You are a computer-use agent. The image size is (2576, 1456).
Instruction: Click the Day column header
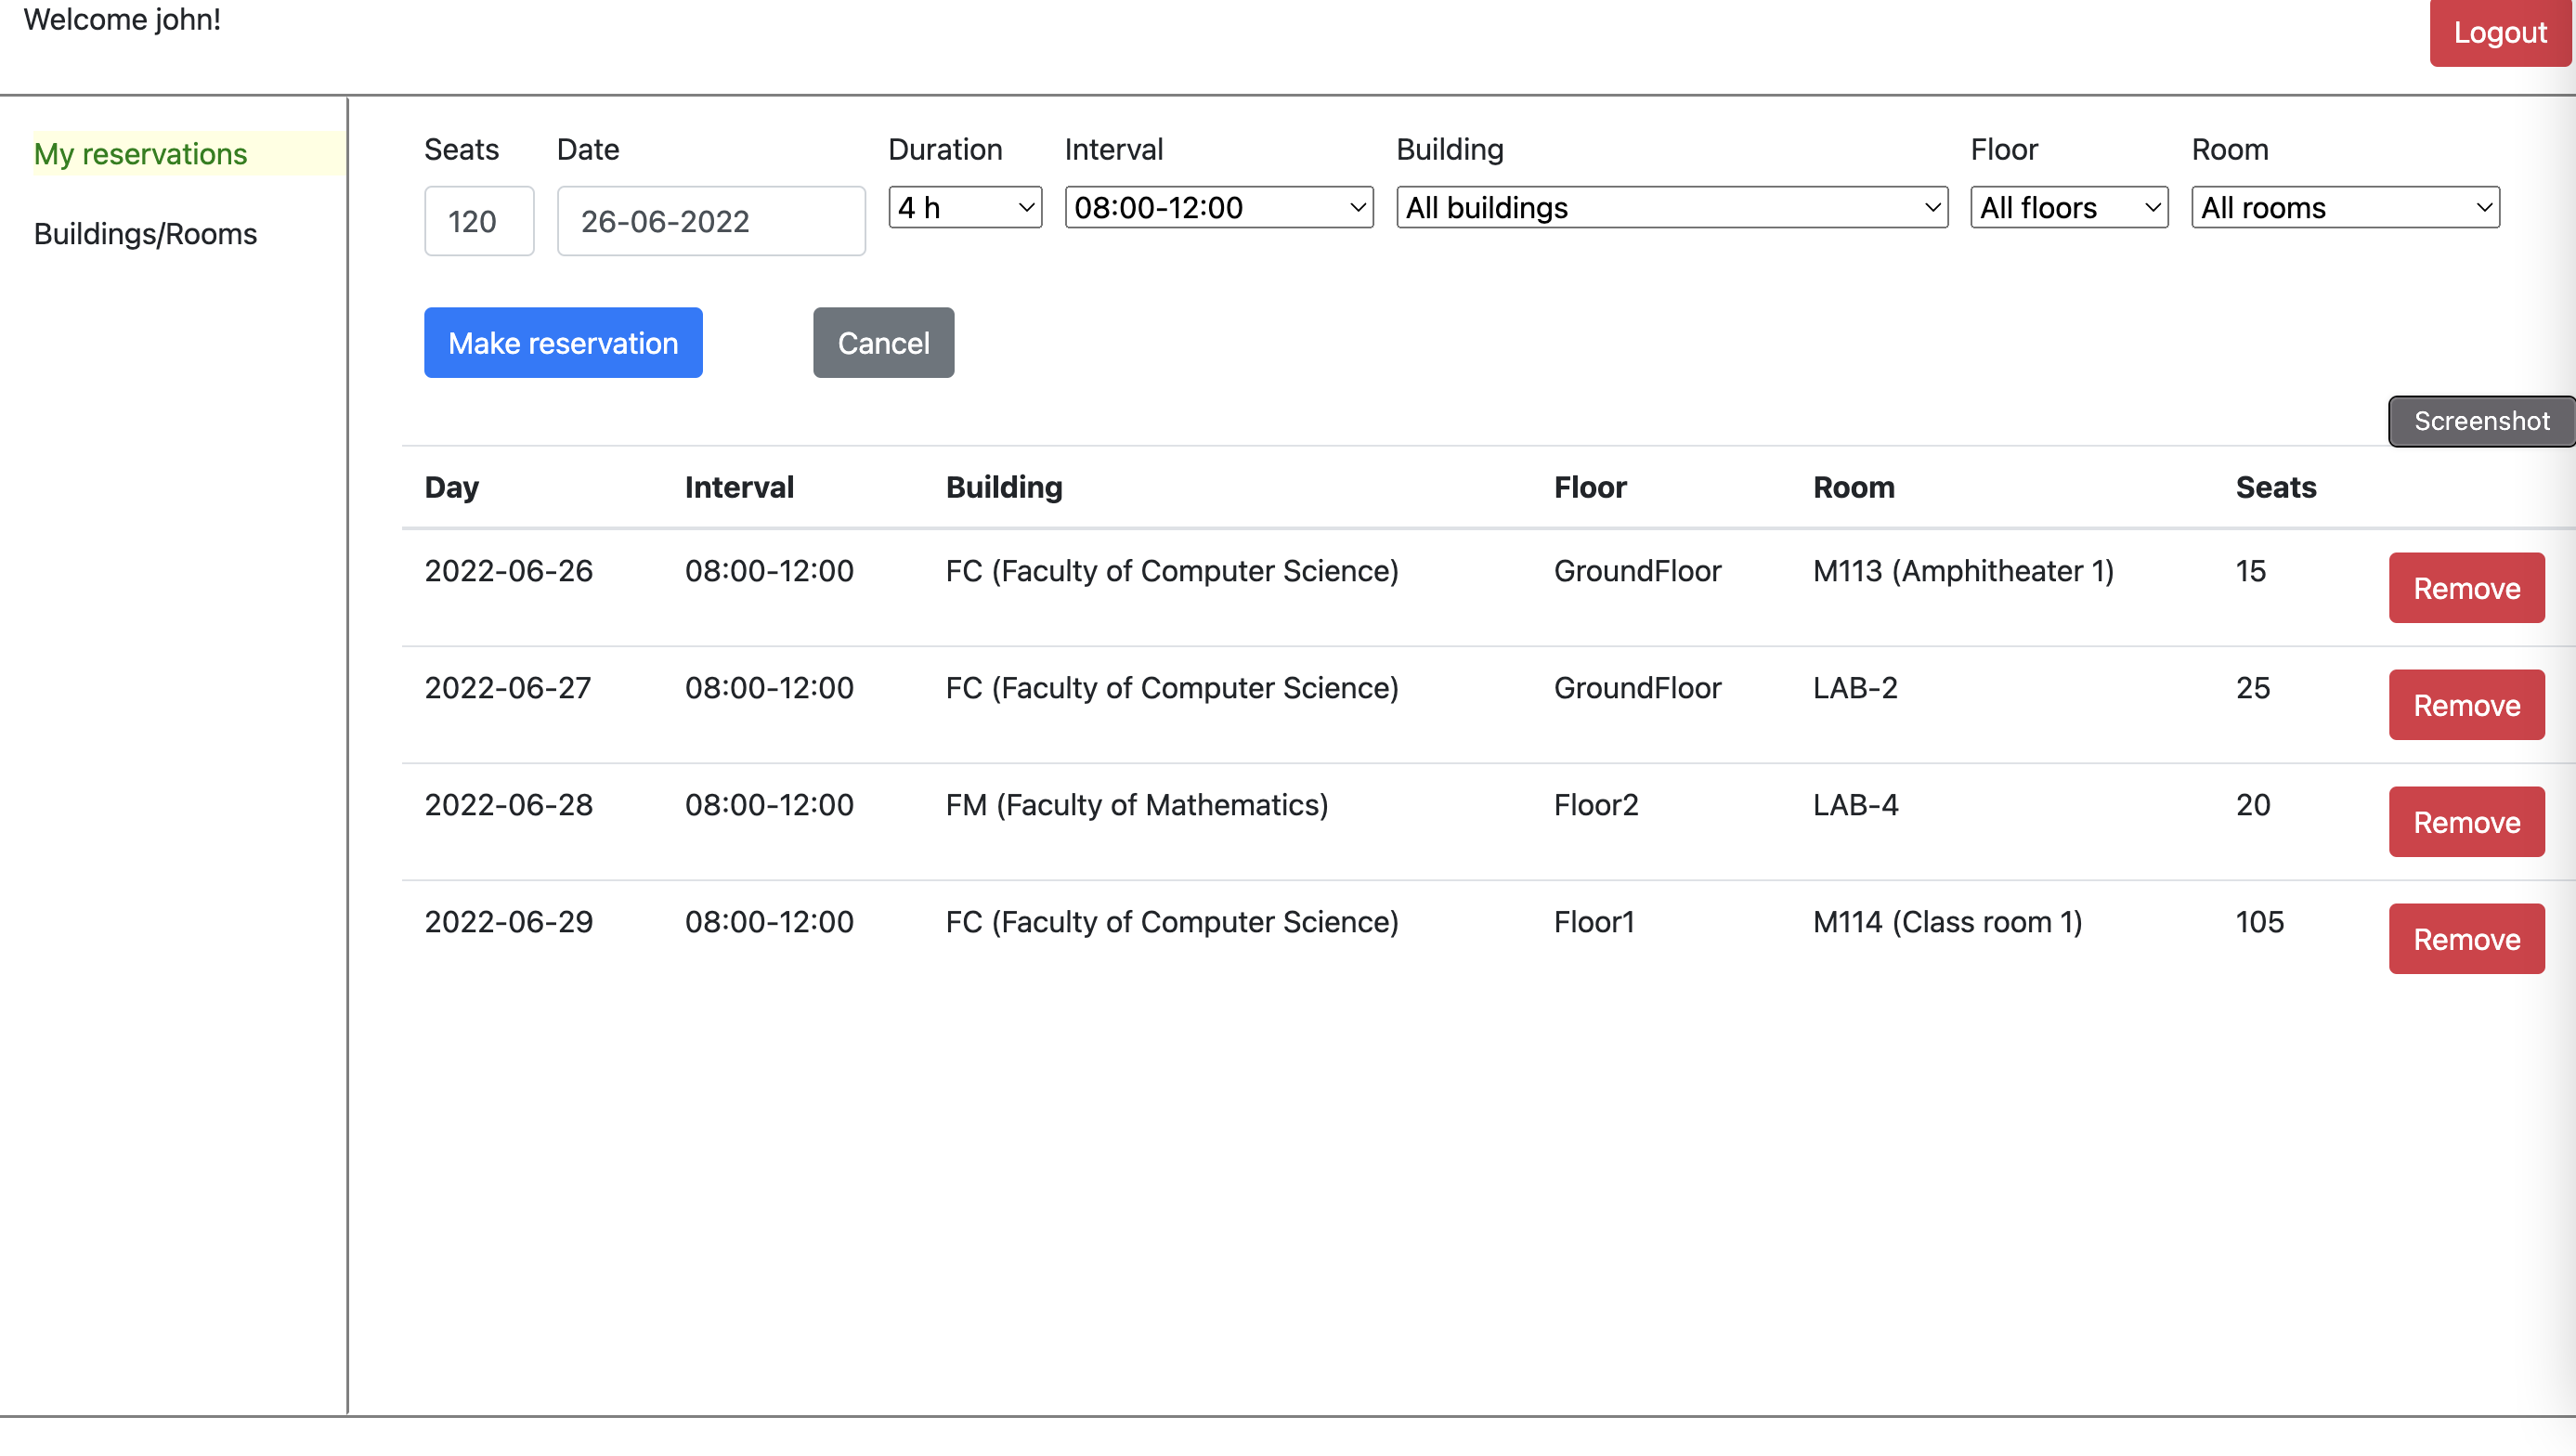pos(451,487)
